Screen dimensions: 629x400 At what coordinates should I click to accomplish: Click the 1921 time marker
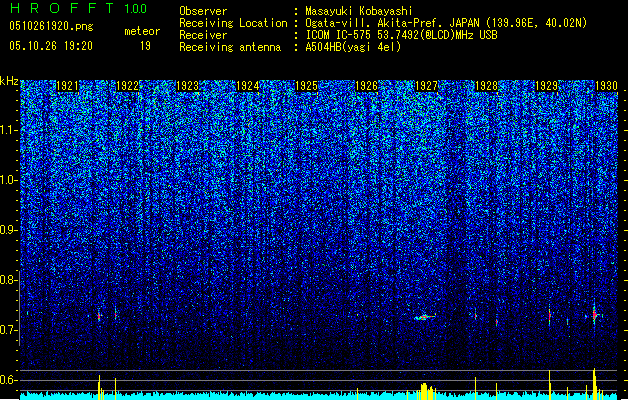67,86
